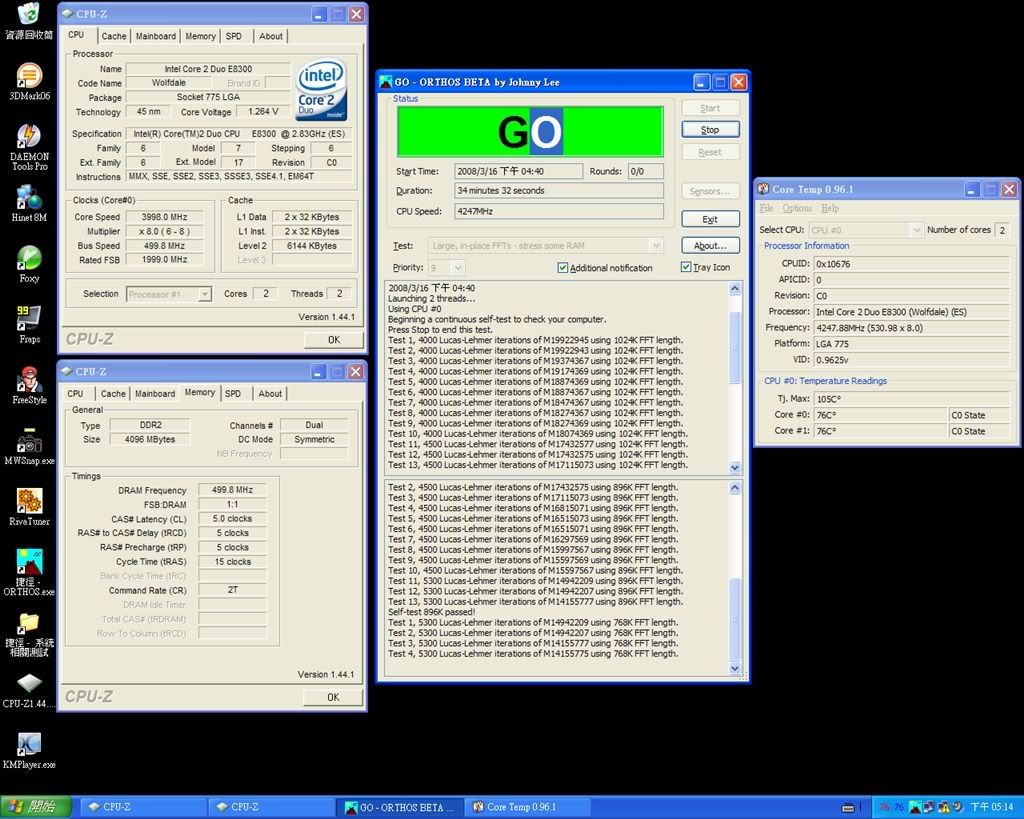Open the Select CPU dropdown in Core Temp
The image size is (1024, 819).
[x=916, y=230]
